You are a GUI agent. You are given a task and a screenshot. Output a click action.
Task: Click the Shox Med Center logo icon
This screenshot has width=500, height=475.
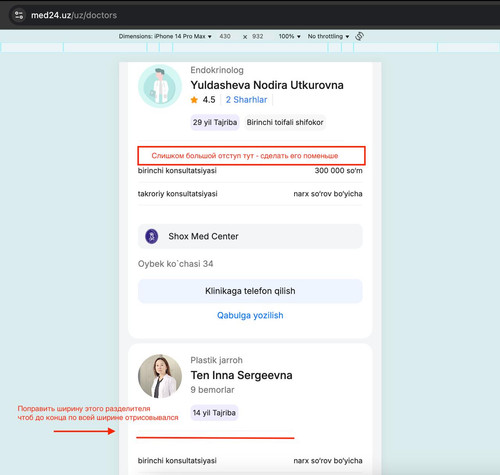152,236
